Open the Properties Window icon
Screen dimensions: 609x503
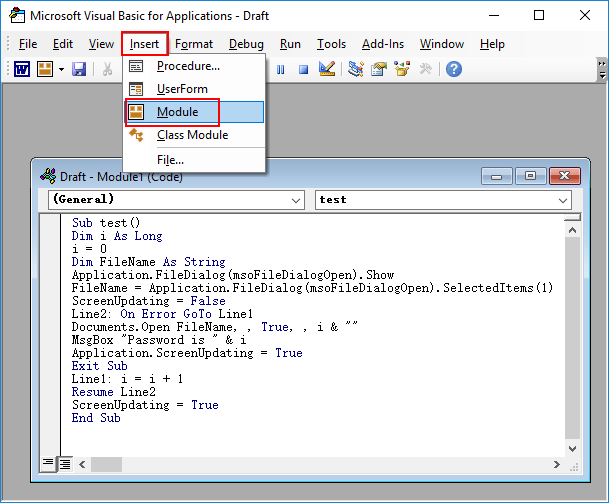point(379,69)
